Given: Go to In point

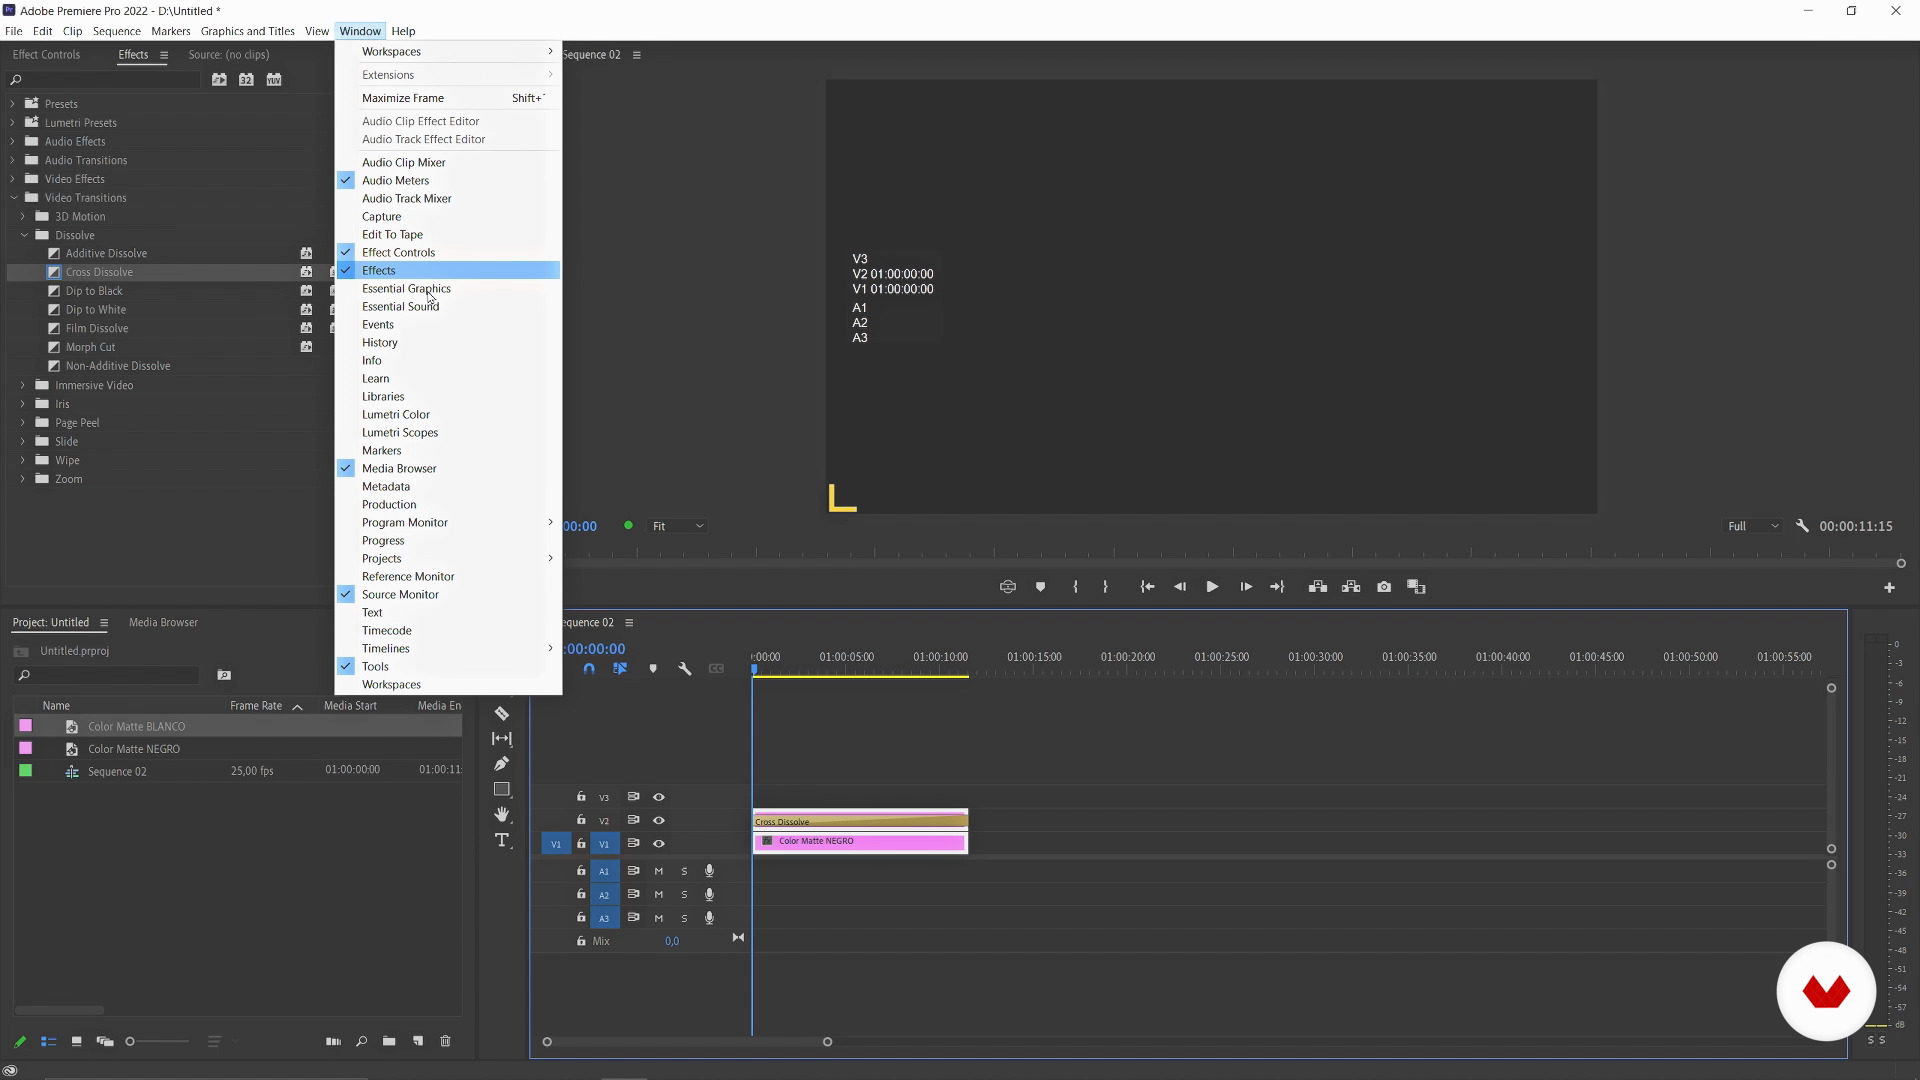Looking at the screenshot, I should tap(1148, 587).
